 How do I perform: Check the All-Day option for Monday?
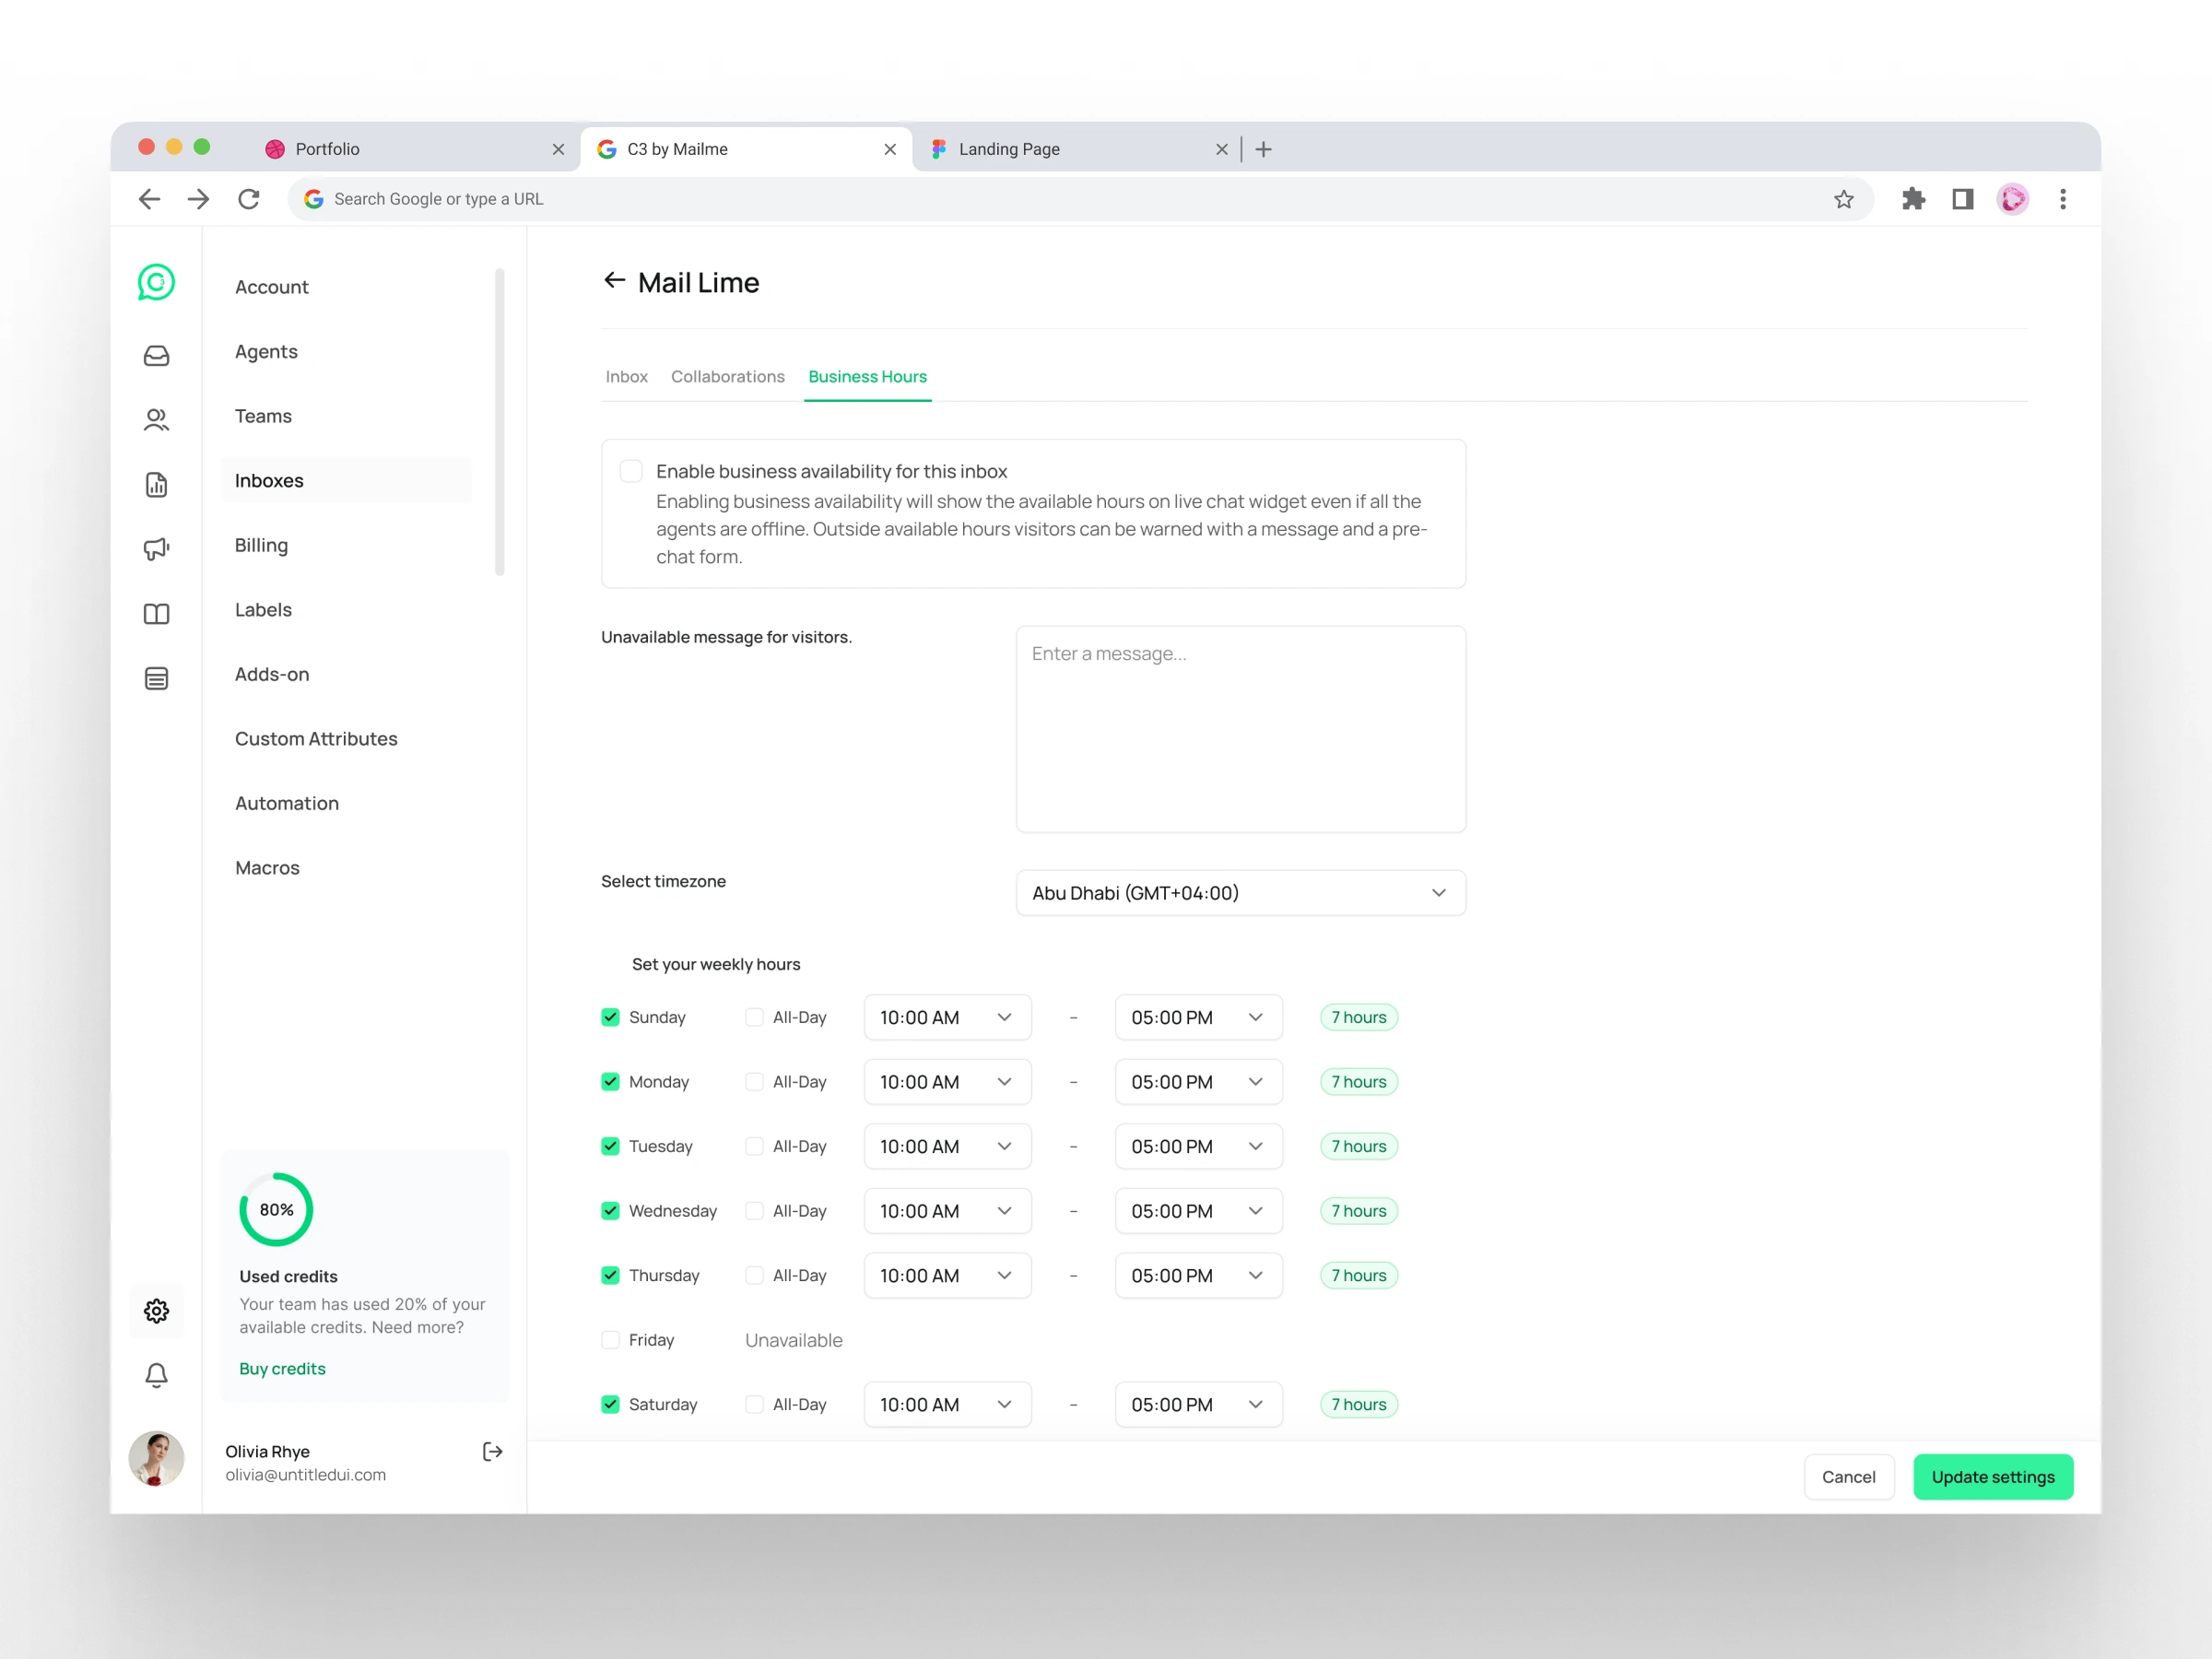[754, 1081]
